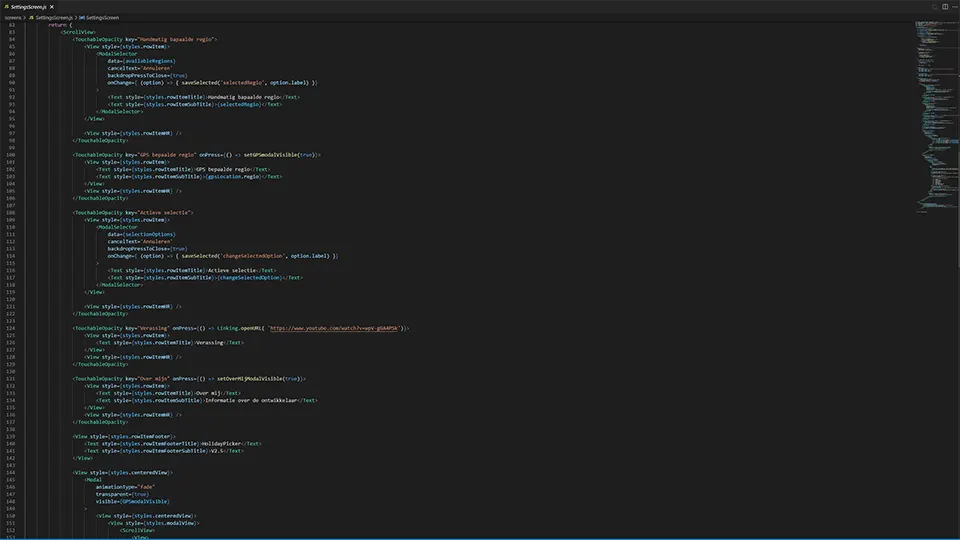Click 'Informatie over de ontwikkelaar' text

coord(251,400)
